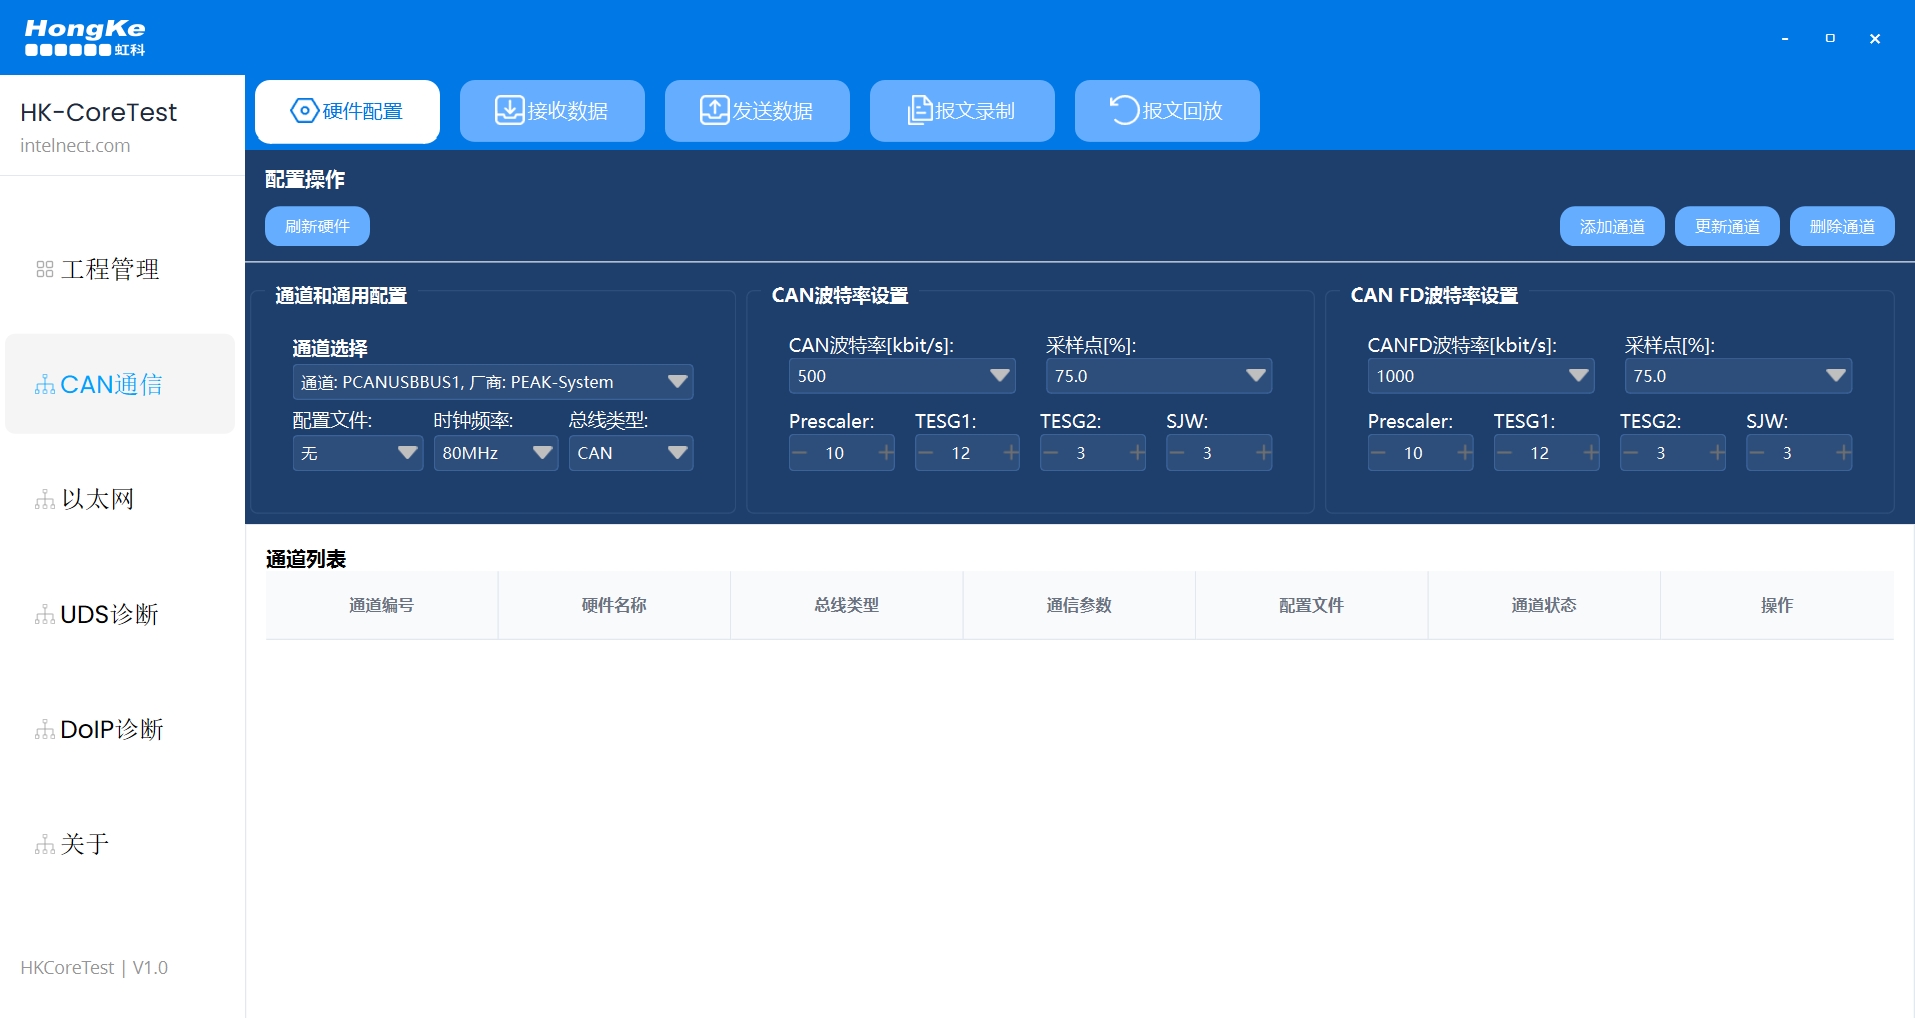The width and height of the screenshot is (1915, 1018).
Task: Increase CAN Prescaler with plus button
Action: 886,453
